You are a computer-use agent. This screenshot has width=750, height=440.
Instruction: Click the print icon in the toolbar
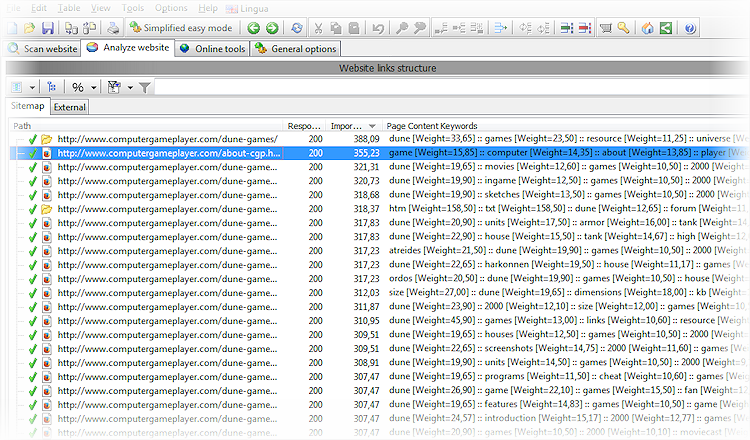tap(113, 28)
